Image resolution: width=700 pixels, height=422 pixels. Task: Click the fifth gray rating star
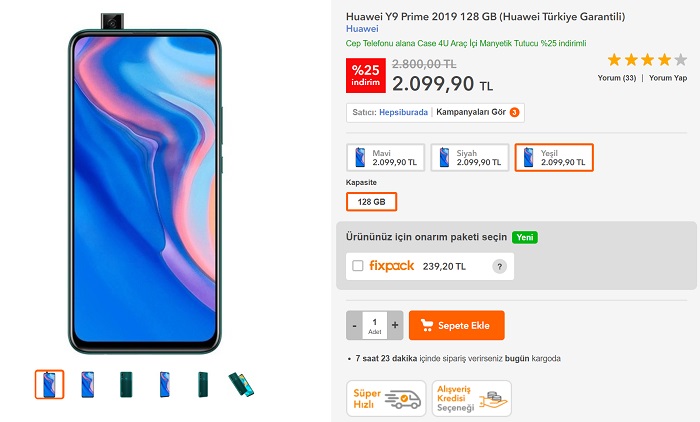[x=680, y=59]
